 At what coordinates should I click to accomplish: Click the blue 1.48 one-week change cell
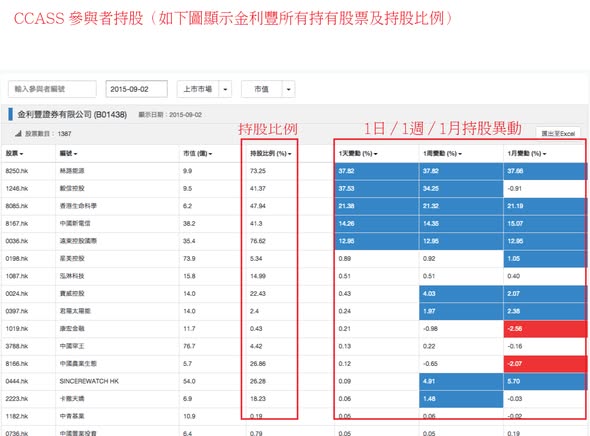point(461,399)
